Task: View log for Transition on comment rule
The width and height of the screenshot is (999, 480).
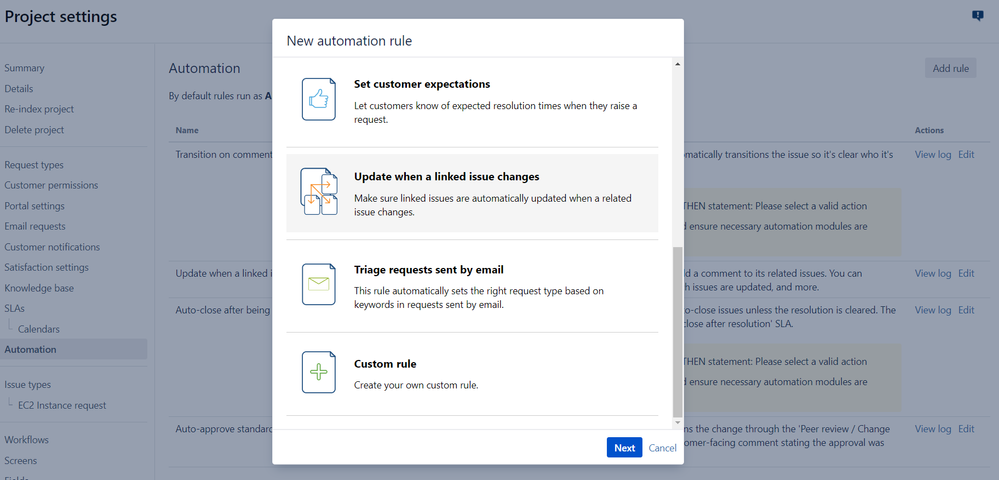Action: 933,154
